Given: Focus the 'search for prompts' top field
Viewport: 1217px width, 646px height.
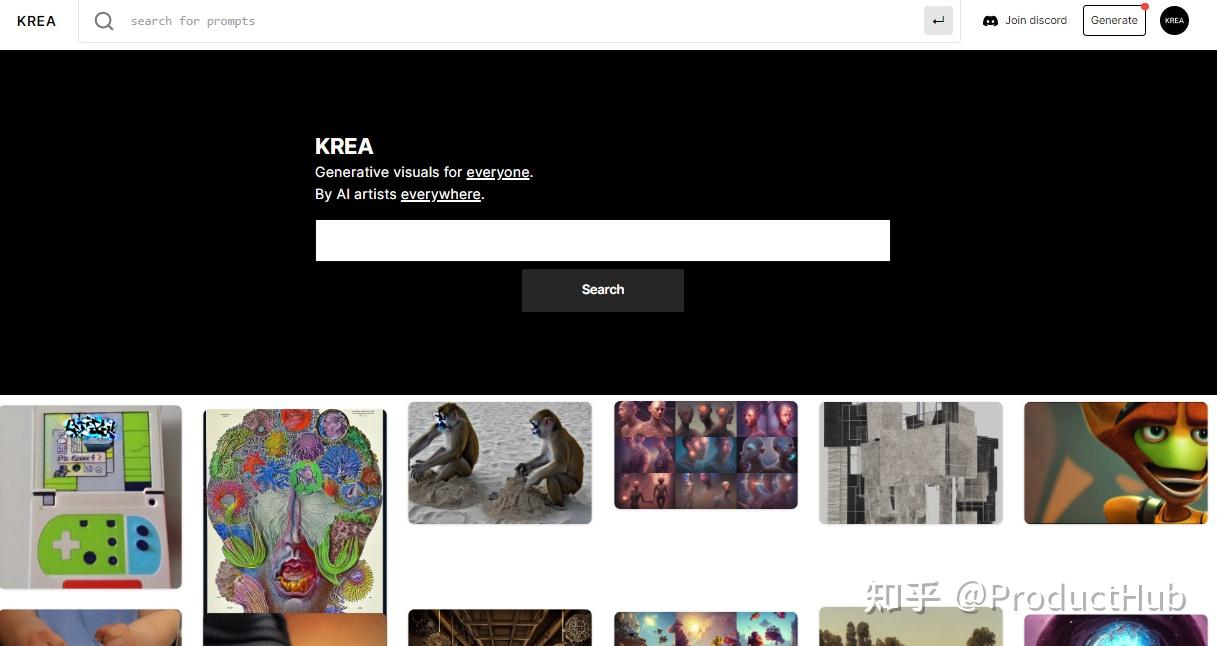Looking at the screenshot, I should (x=520, y=21).
